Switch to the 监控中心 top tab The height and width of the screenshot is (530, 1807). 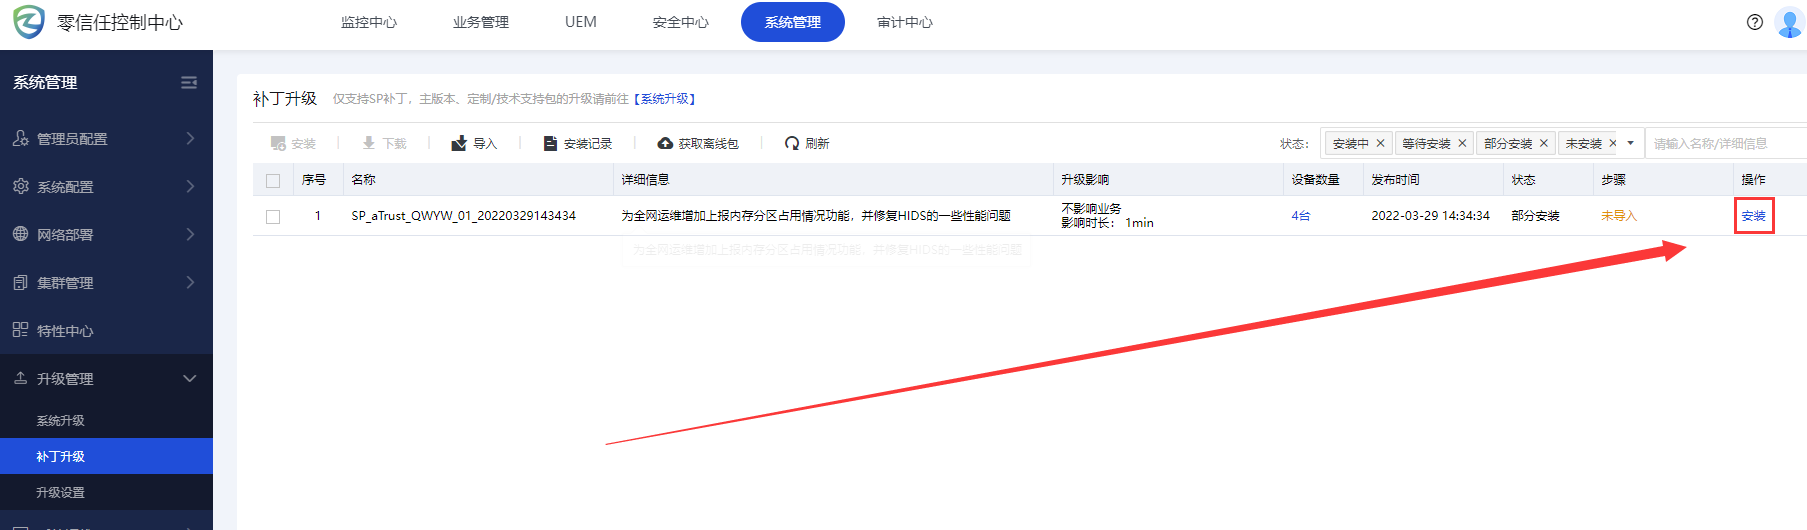point(369,22)
